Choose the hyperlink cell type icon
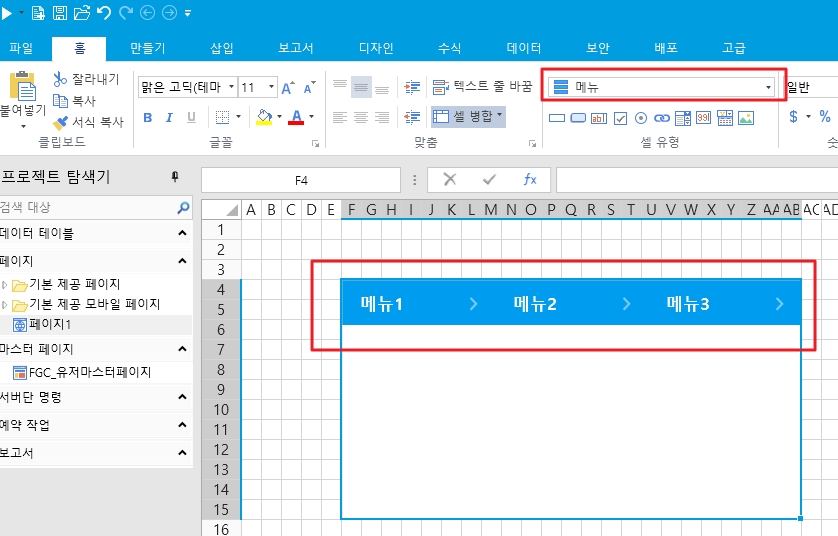Screen dimensions: 838x536 coord(661,118)
